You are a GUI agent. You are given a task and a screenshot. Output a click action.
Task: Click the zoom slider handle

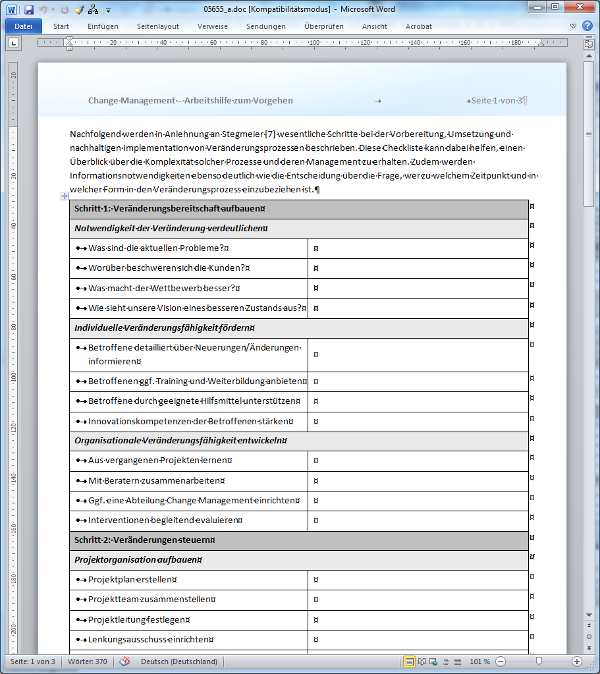pos(539,662)
